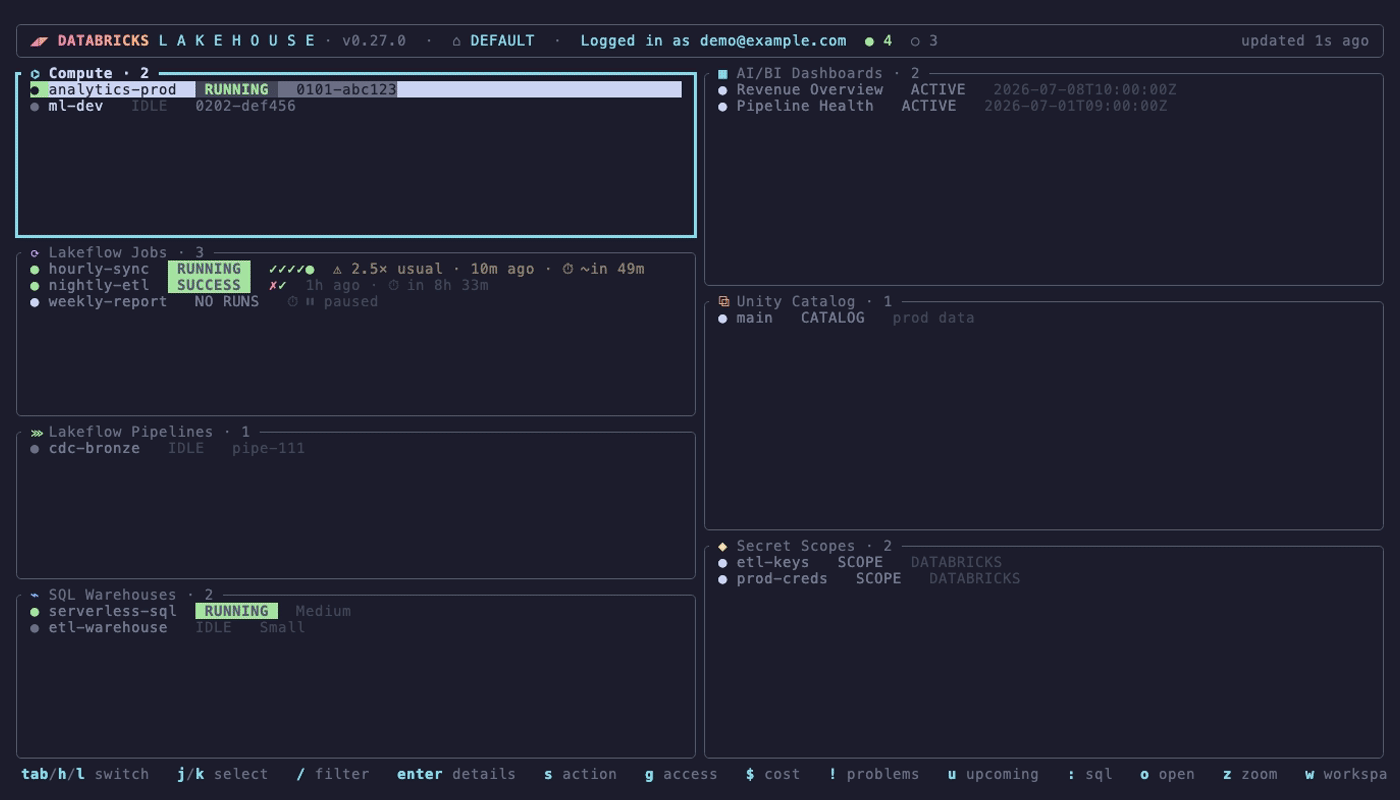The width and height of the screenshot is (1400, 800).
Task: Click warning triangle in hourly-sync row
Action: click(x=337, y=269)
